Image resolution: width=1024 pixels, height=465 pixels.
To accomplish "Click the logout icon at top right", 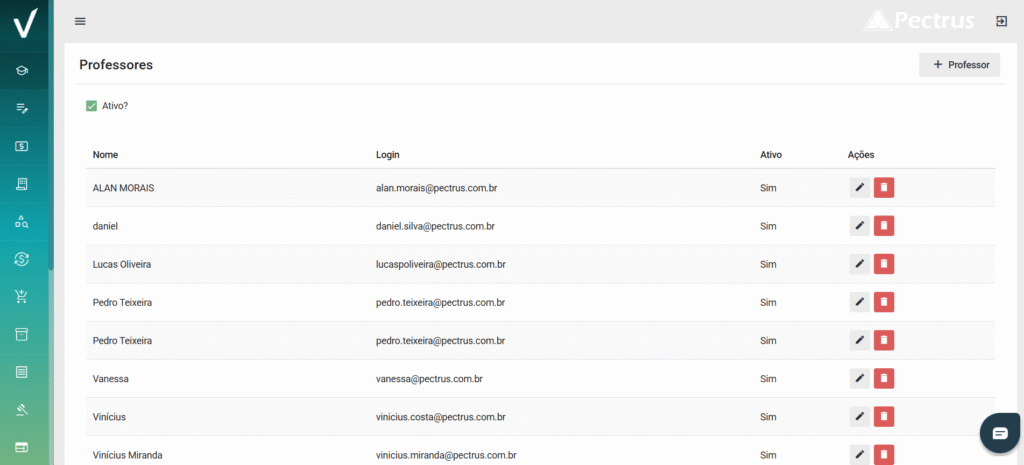I will pos(1000,21).
